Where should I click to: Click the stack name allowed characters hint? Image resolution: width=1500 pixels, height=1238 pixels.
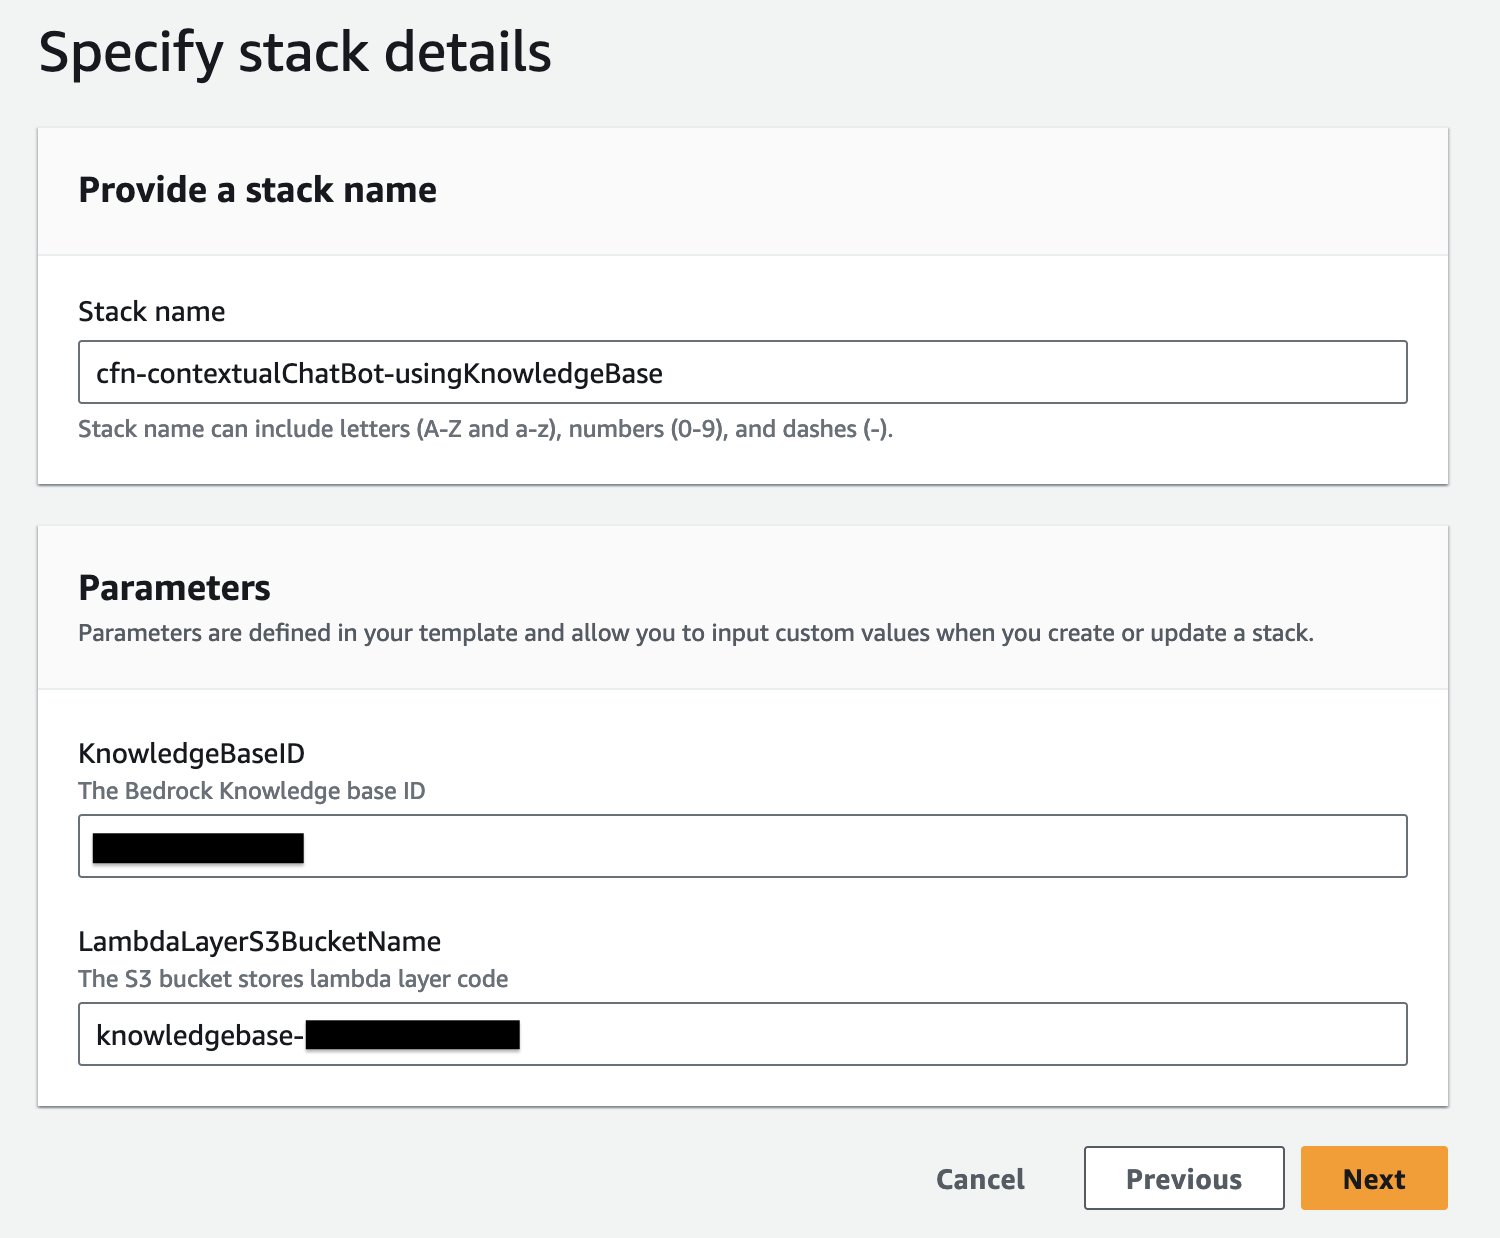486,429
